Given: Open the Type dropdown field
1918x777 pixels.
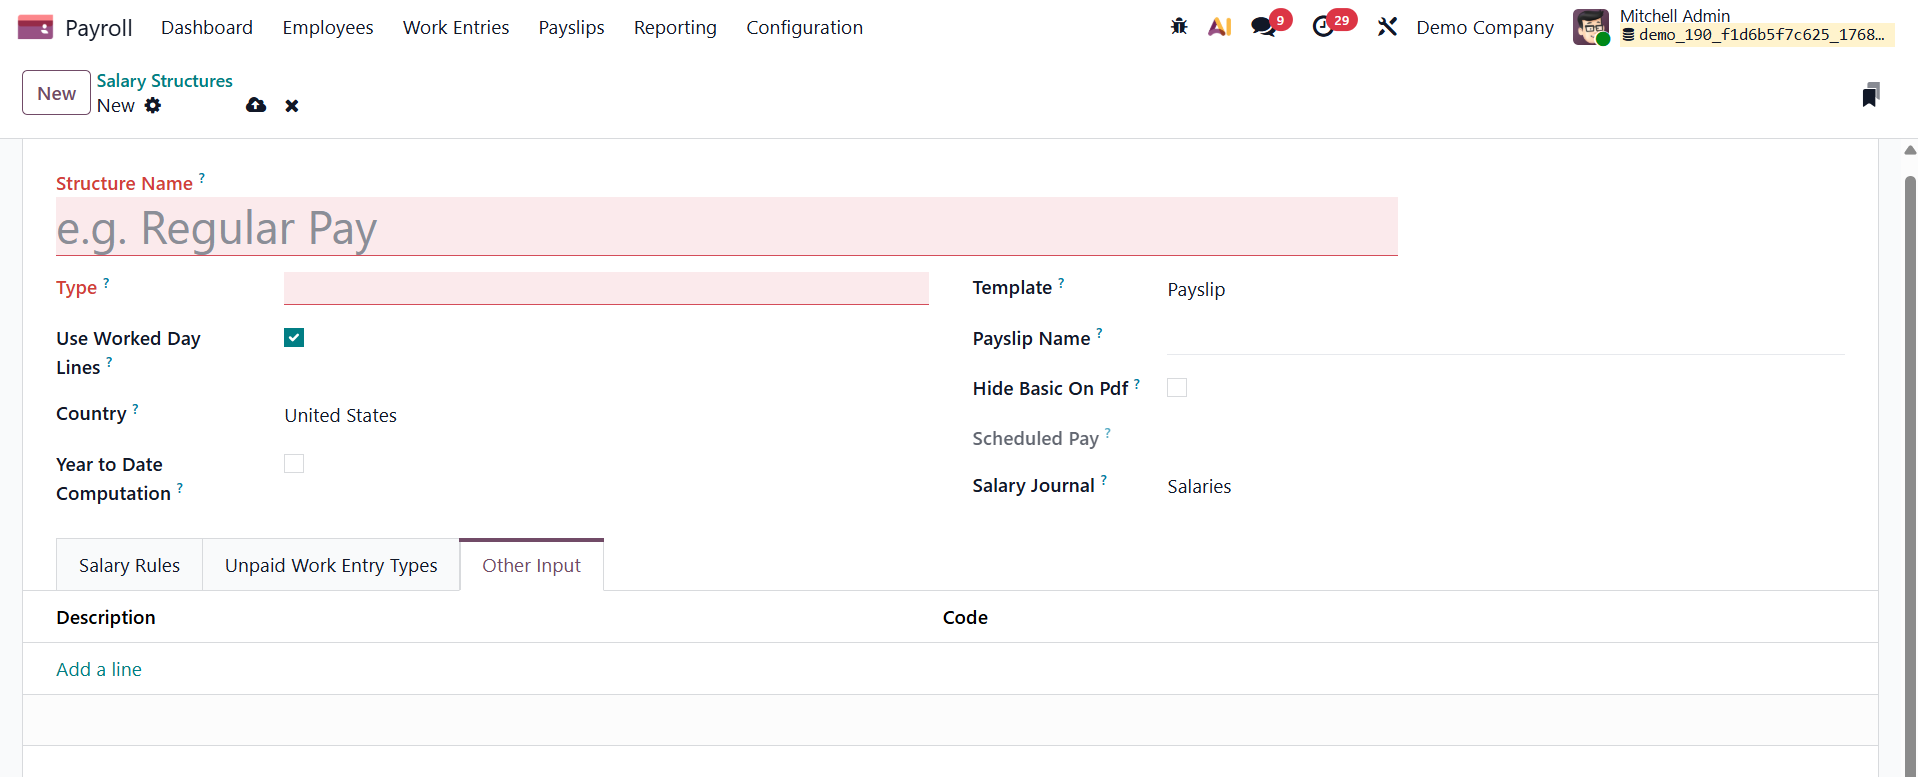Looking at the screenshot, I should tap(606, 288).
